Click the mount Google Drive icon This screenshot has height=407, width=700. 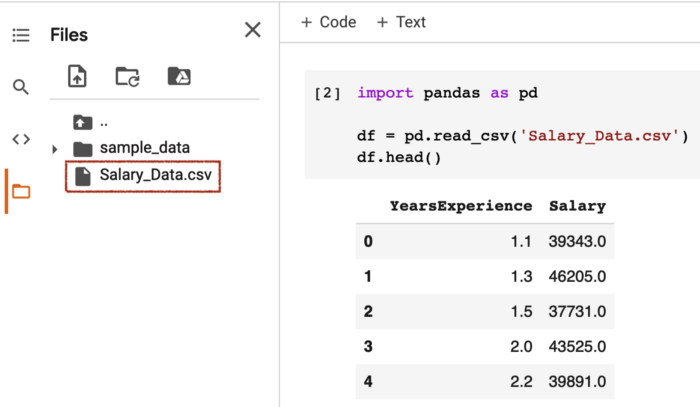click(178, 76)
